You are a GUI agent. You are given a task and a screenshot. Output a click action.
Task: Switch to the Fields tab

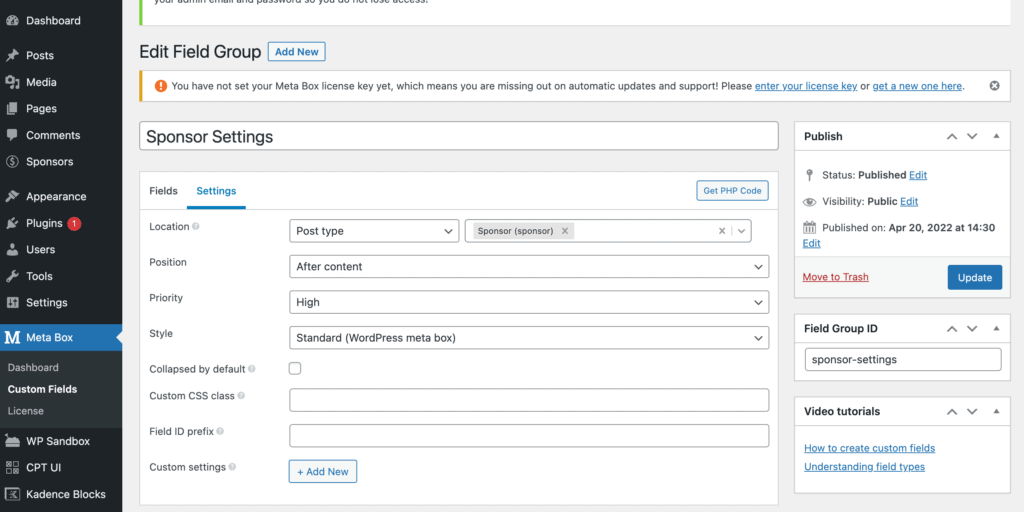pos(163,191)
